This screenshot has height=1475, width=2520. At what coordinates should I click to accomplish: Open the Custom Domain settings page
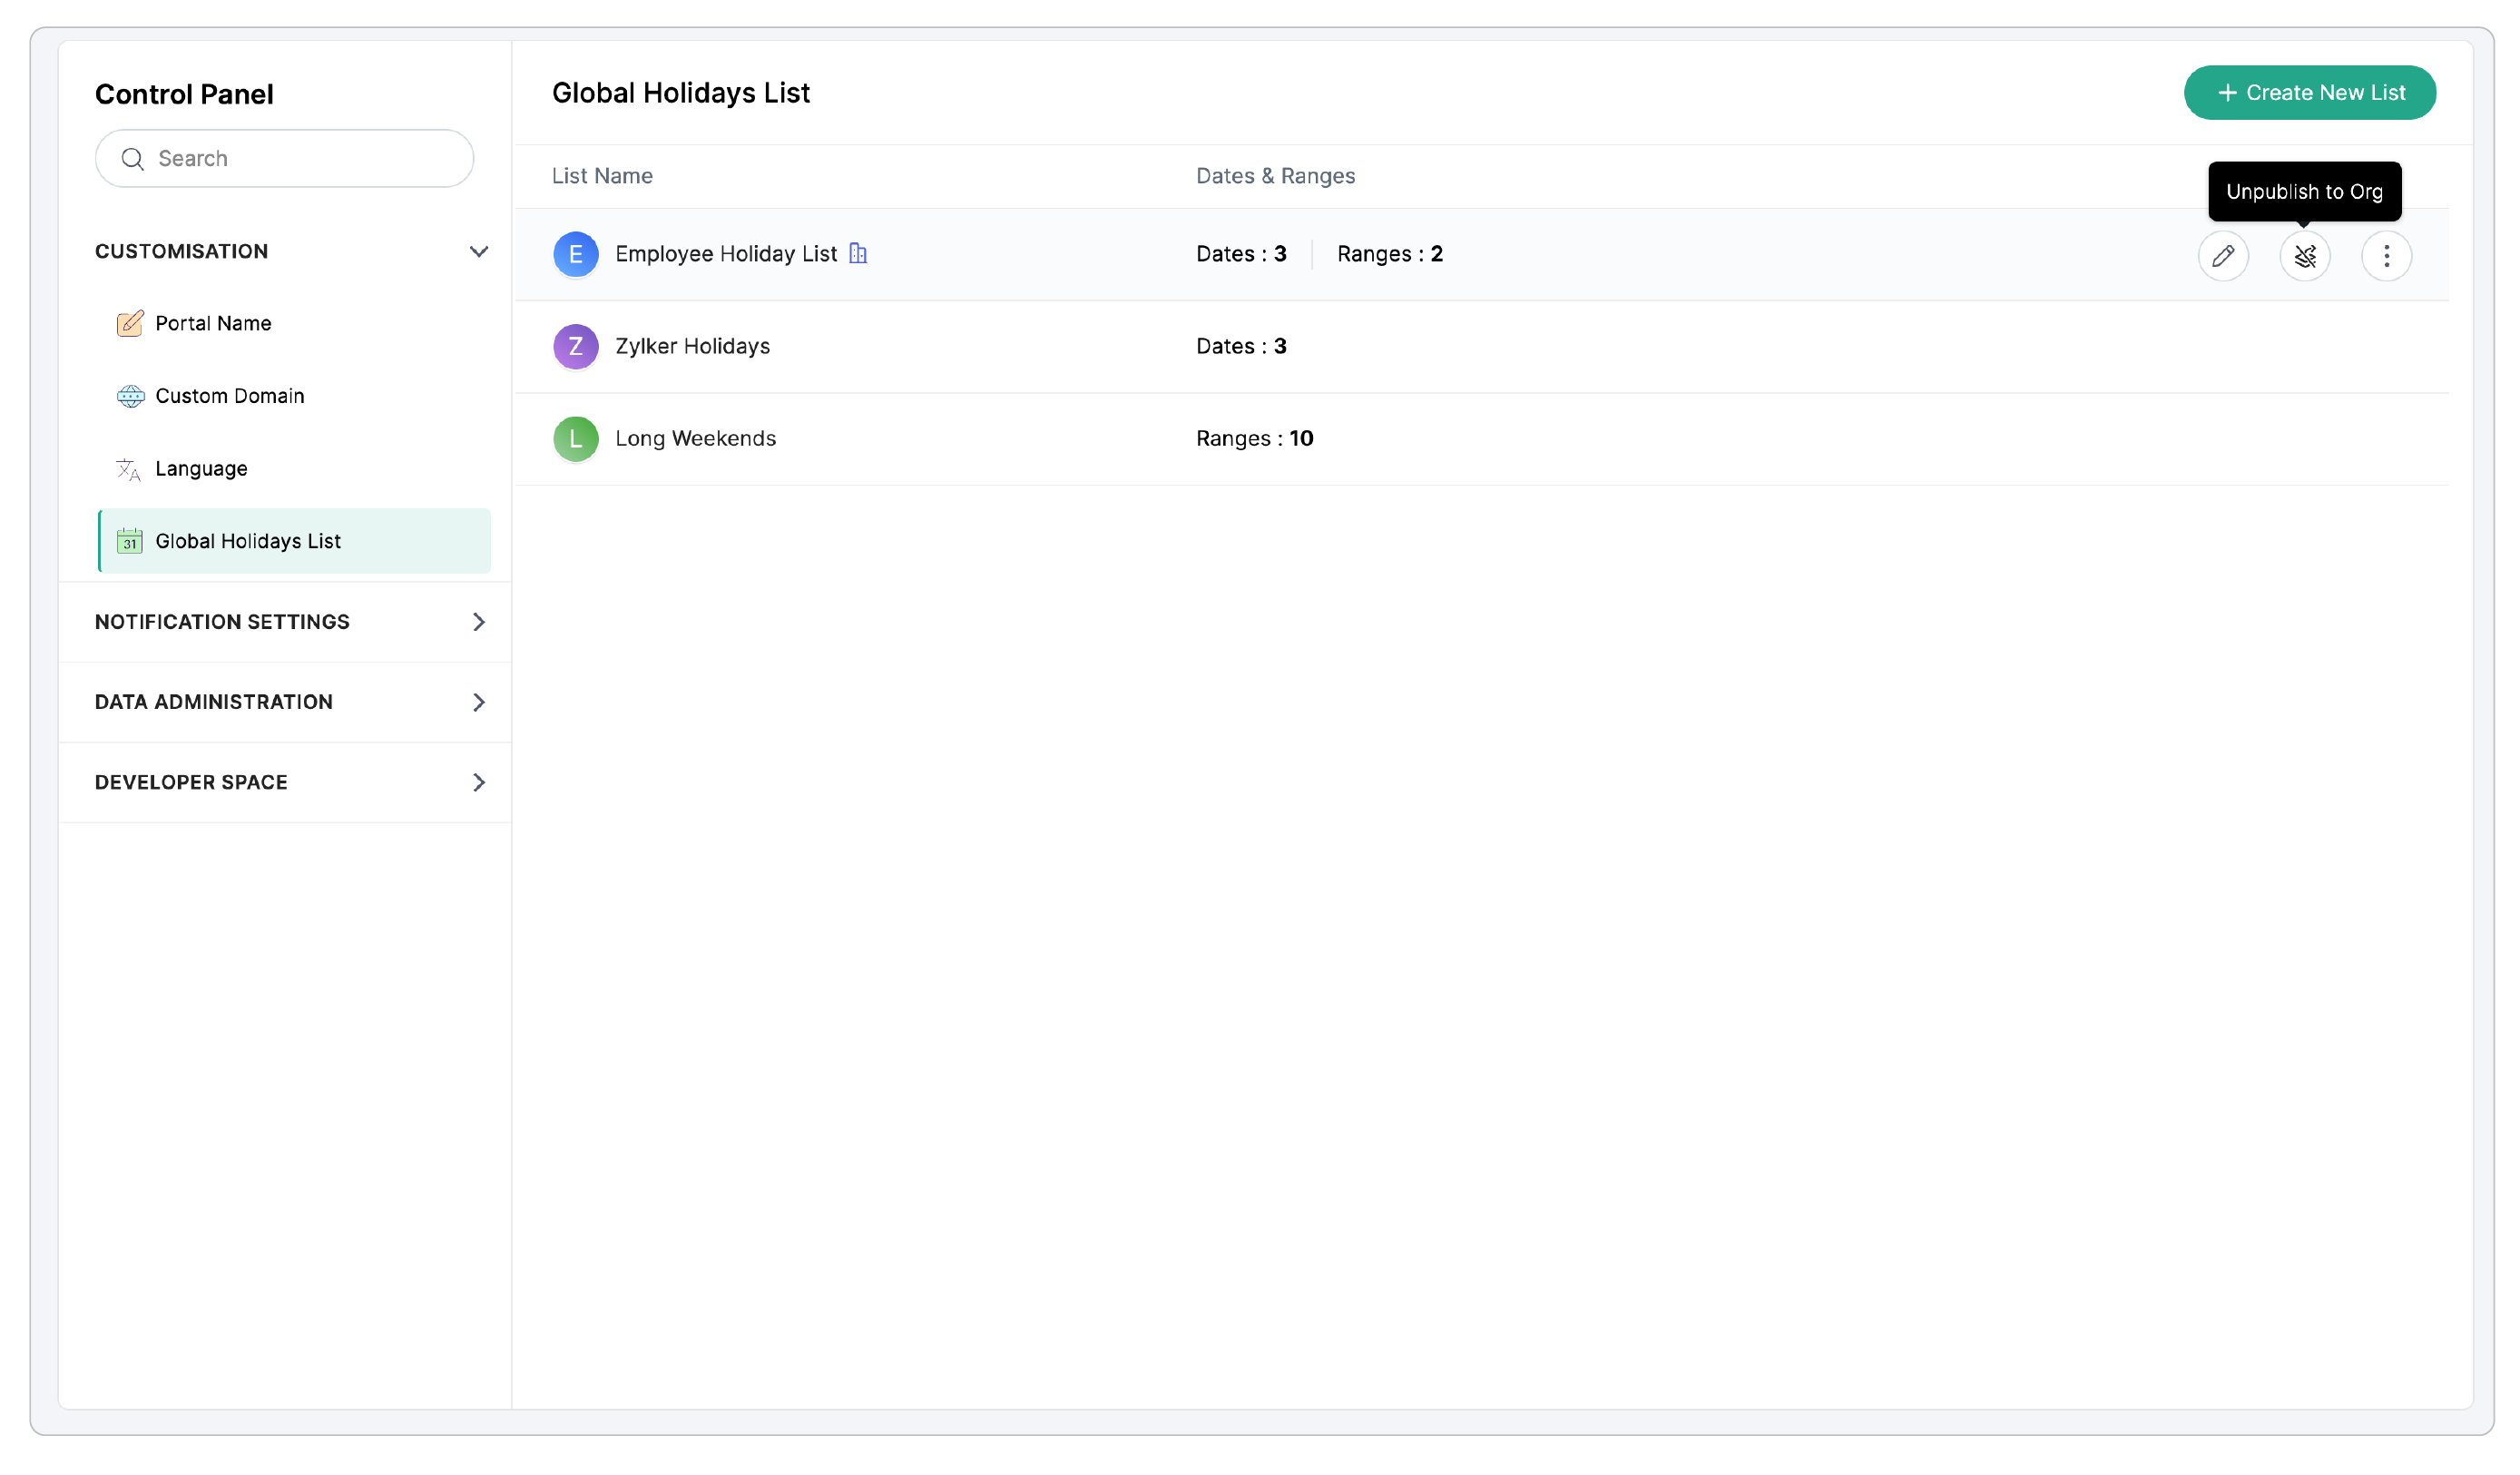click(229, 396)
